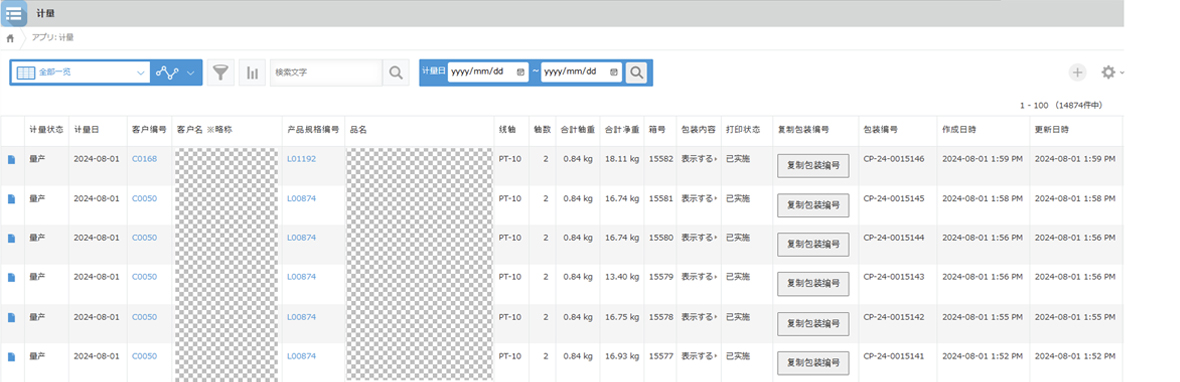The width and height of the screenshot is (1180, 382).
Task: Click the 计量状态 column header
Action: (46, 129)
